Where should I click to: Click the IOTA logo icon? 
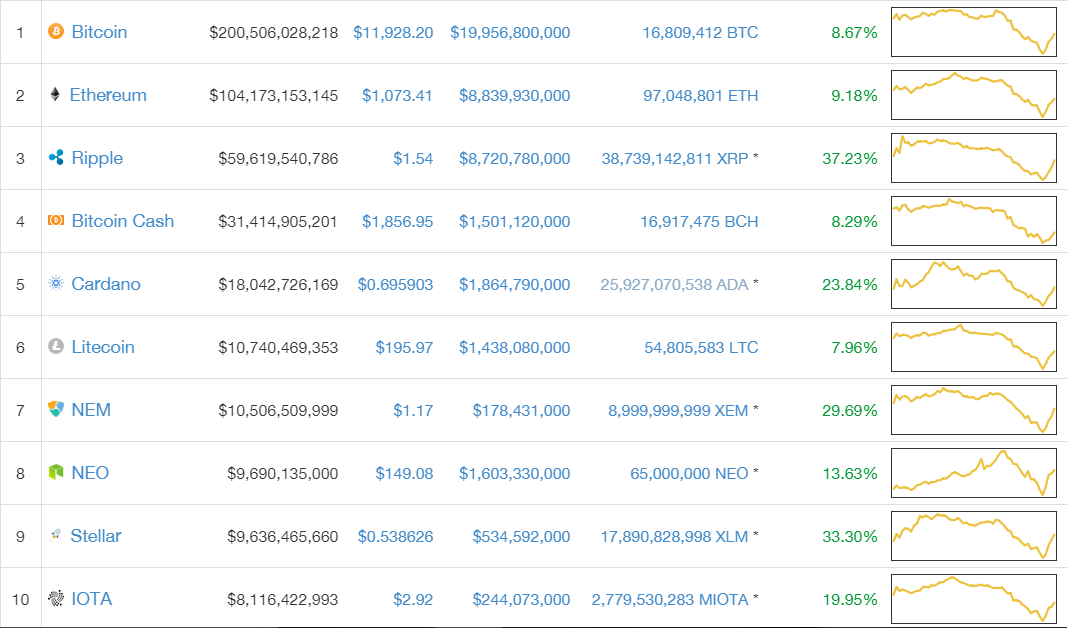(56, 598)
